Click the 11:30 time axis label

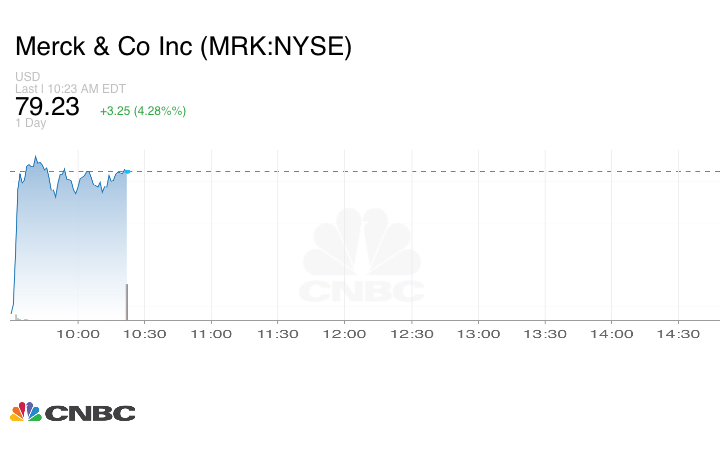pyautogui.click(x=278, y=335)
